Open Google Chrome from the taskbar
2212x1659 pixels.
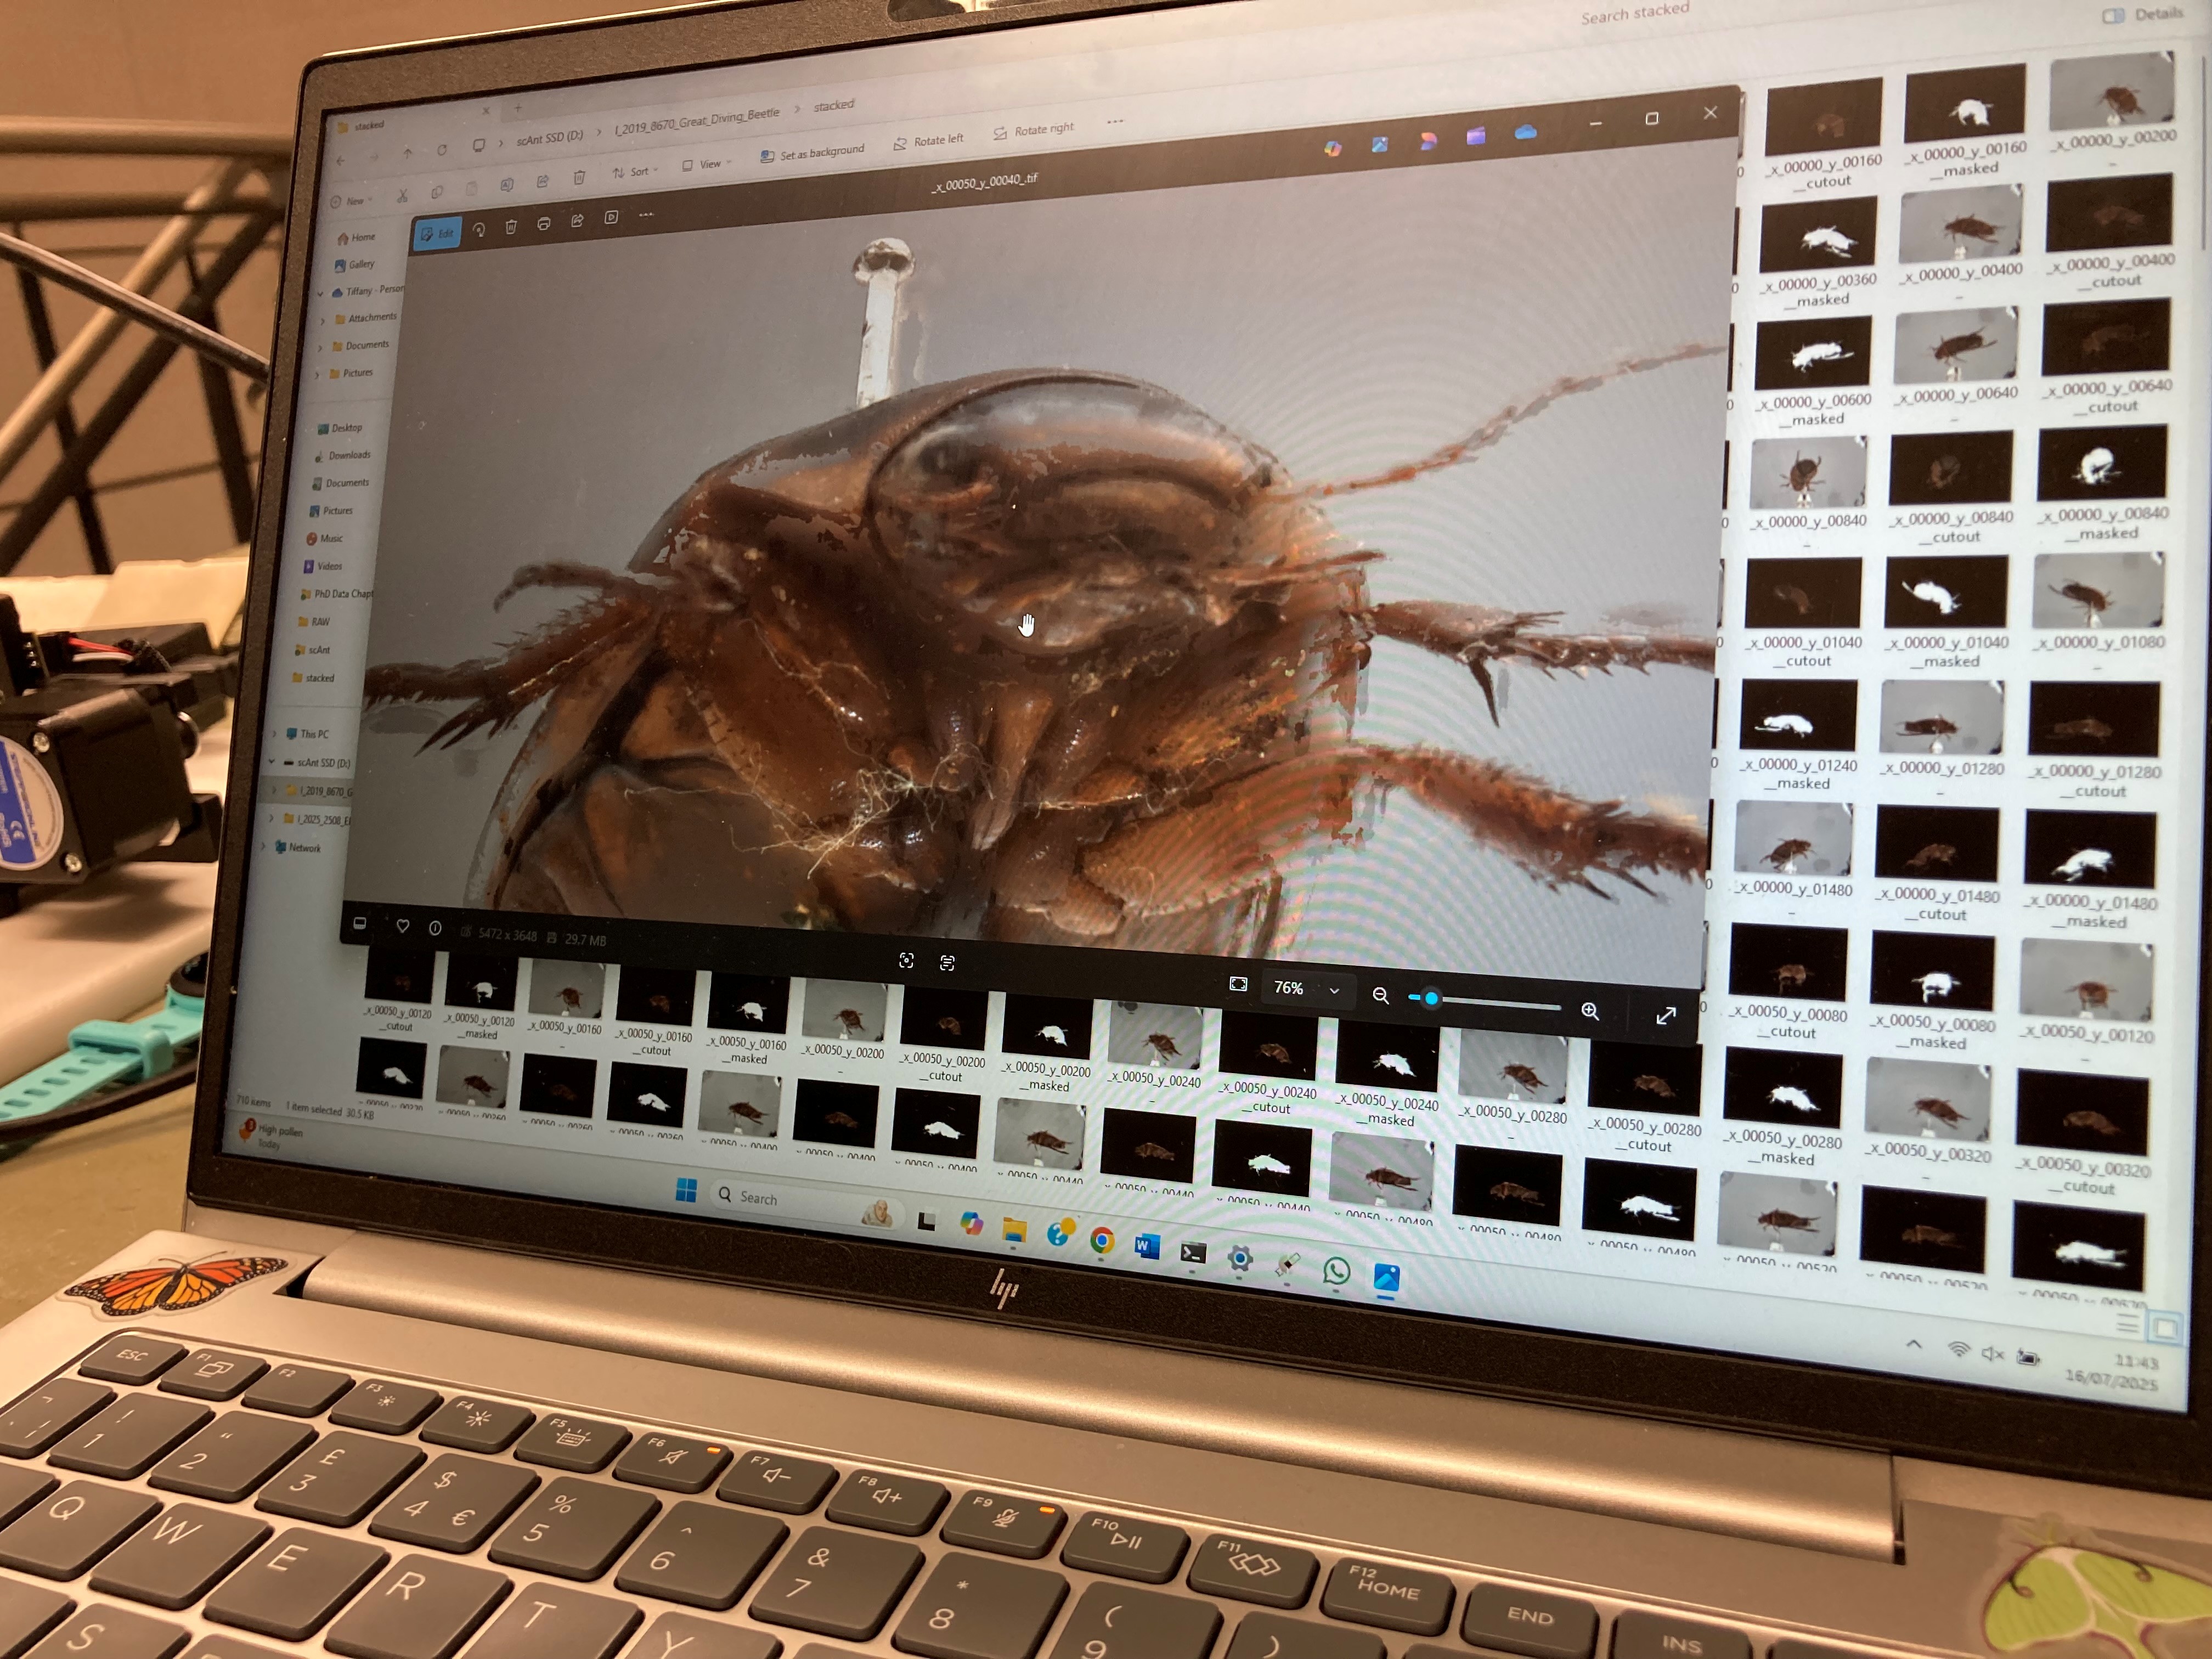1102,1241
